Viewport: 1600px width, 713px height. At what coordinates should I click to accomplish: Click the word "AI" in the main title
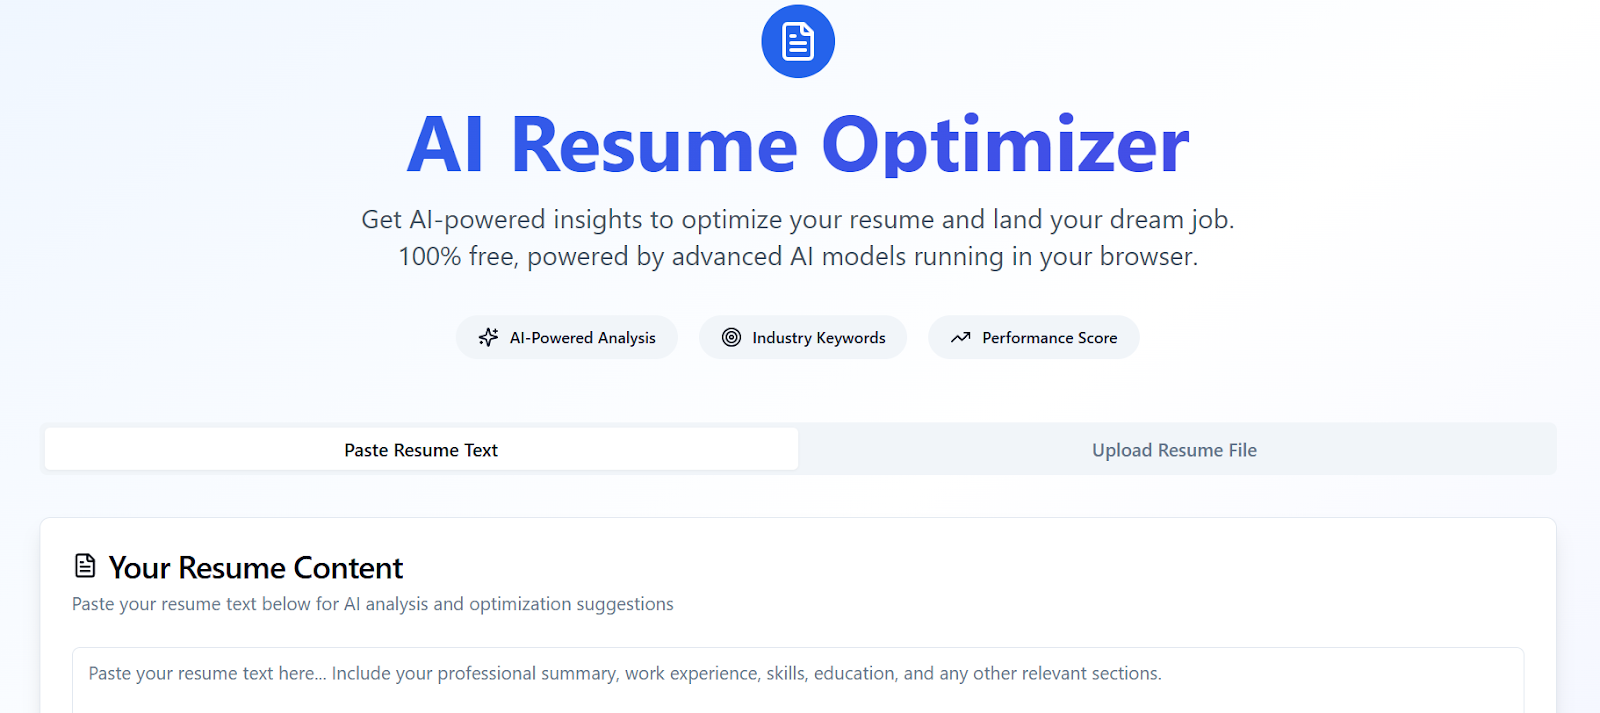pyautogui.click(x=445, y=146)
